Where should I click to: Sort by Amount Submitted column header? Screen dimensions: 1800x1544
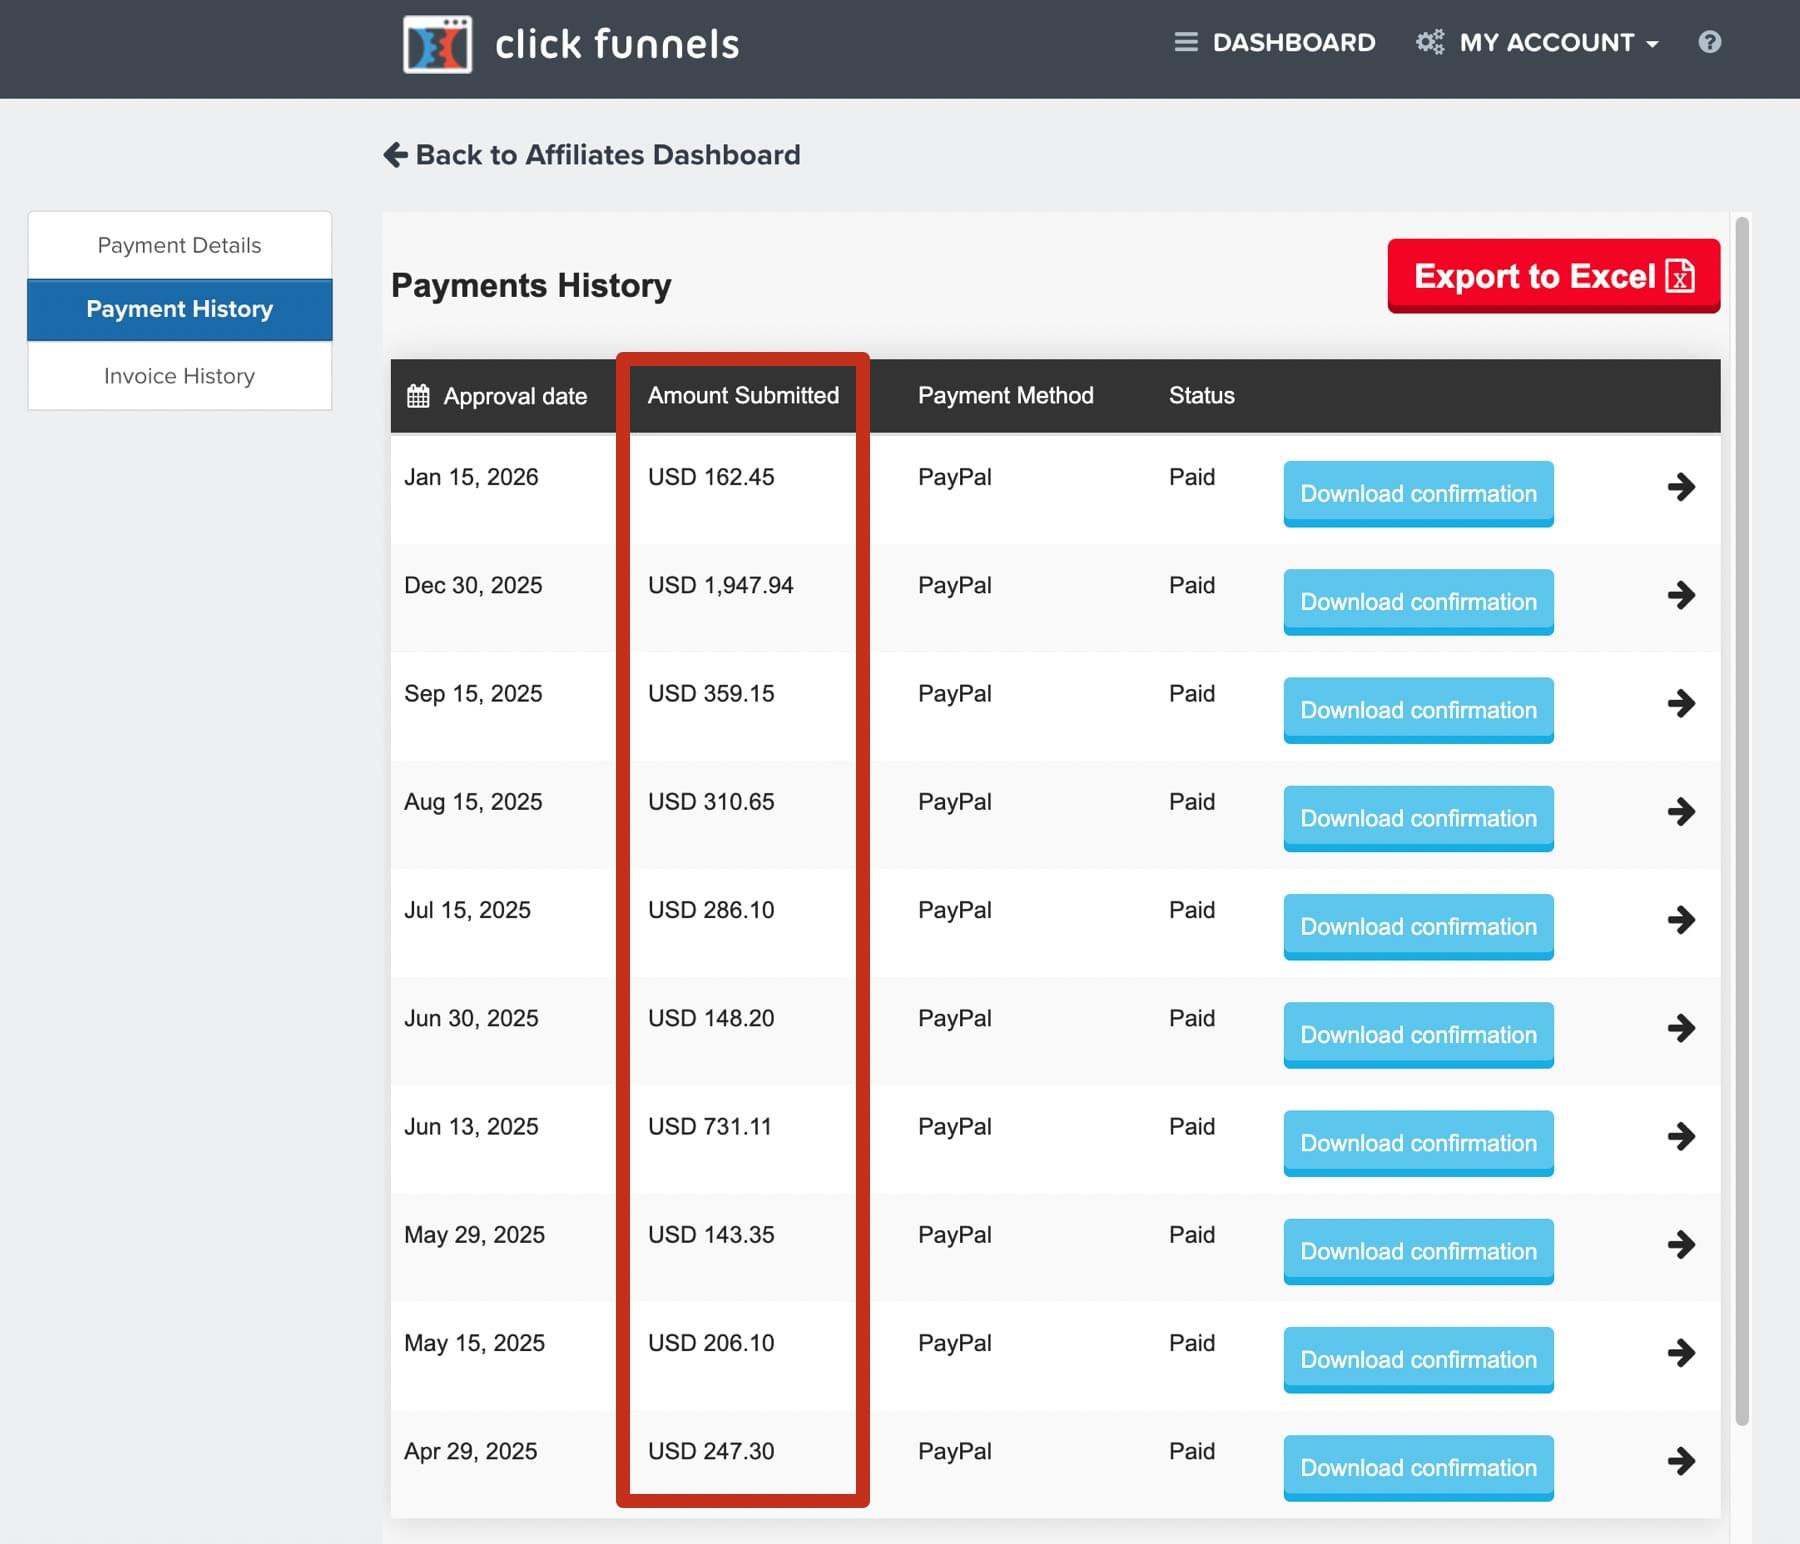coord(743,396)
